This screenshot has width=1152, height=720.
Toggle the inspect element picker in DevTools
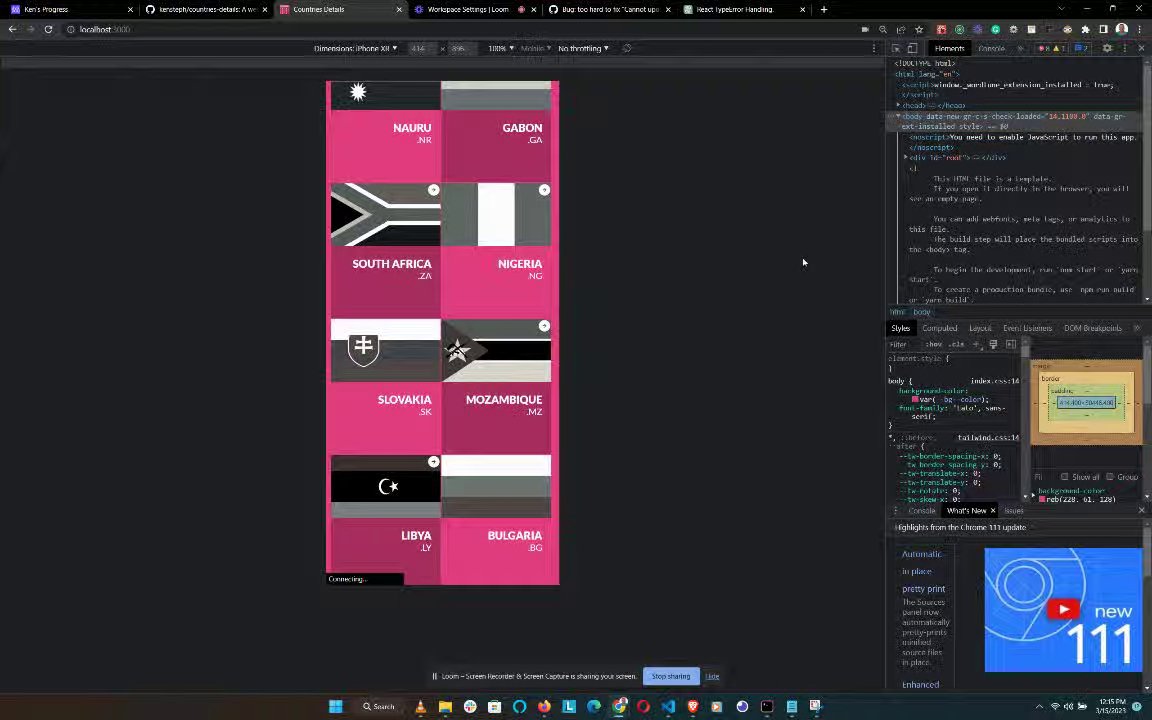tap(896, 48)
